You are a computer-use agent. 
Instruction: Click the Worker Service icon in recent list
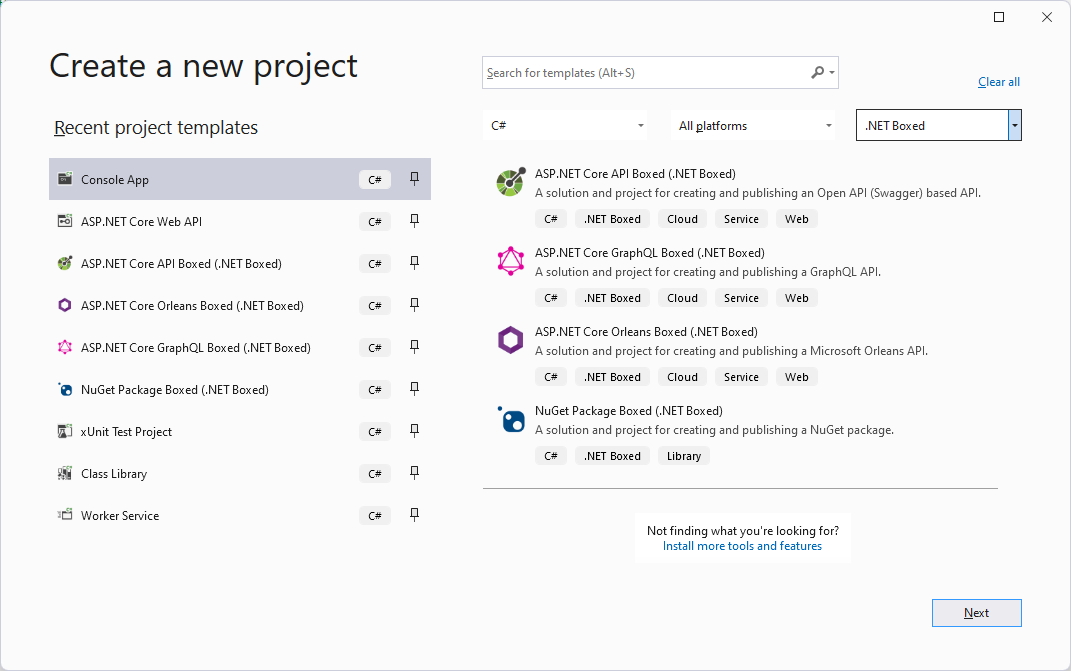(x=65, y=516)
